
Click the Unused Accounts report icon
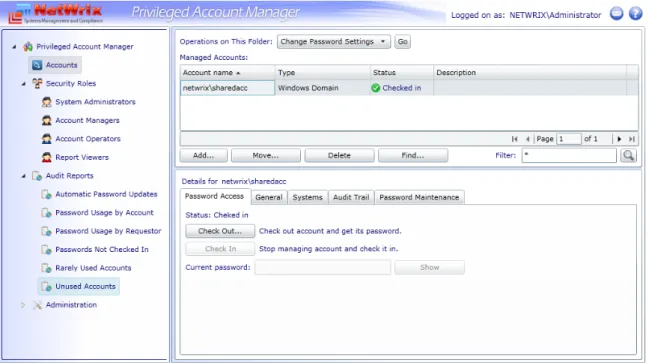tap(47, 286)
